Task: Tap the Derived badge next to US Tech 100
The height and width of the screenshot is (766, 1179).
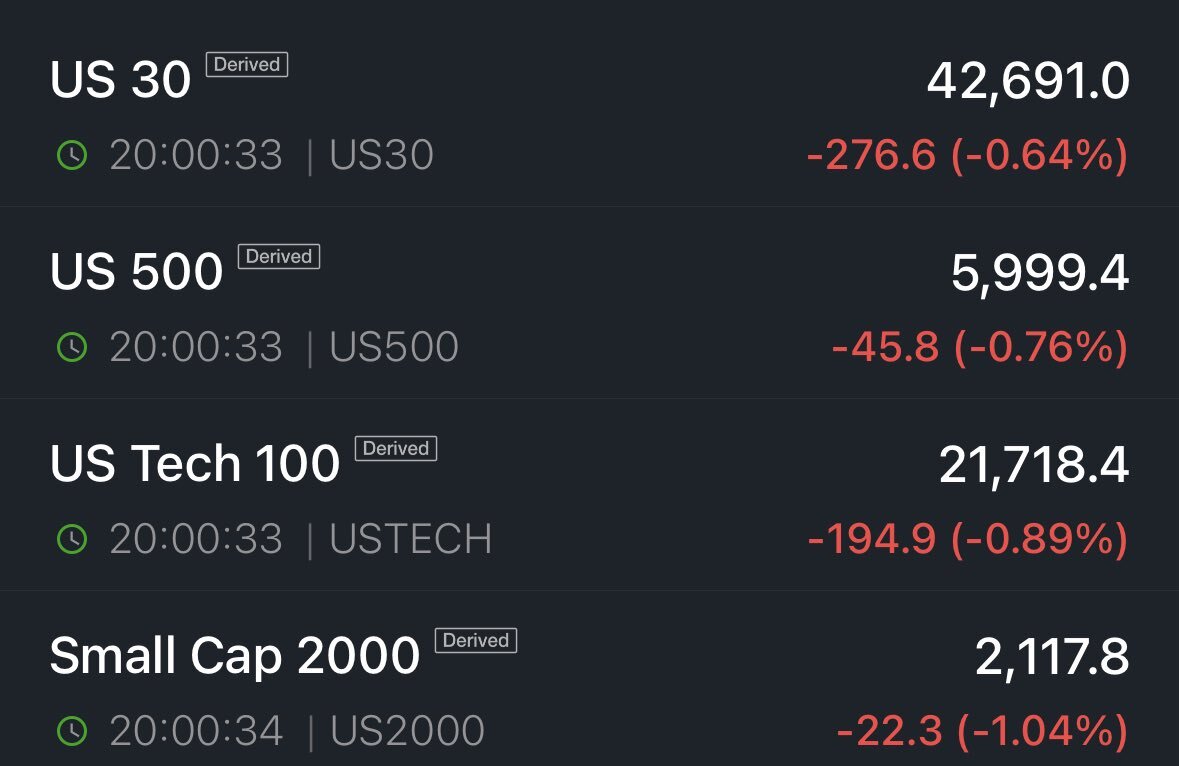Action: pyautogui.click(x=396, y=448)
